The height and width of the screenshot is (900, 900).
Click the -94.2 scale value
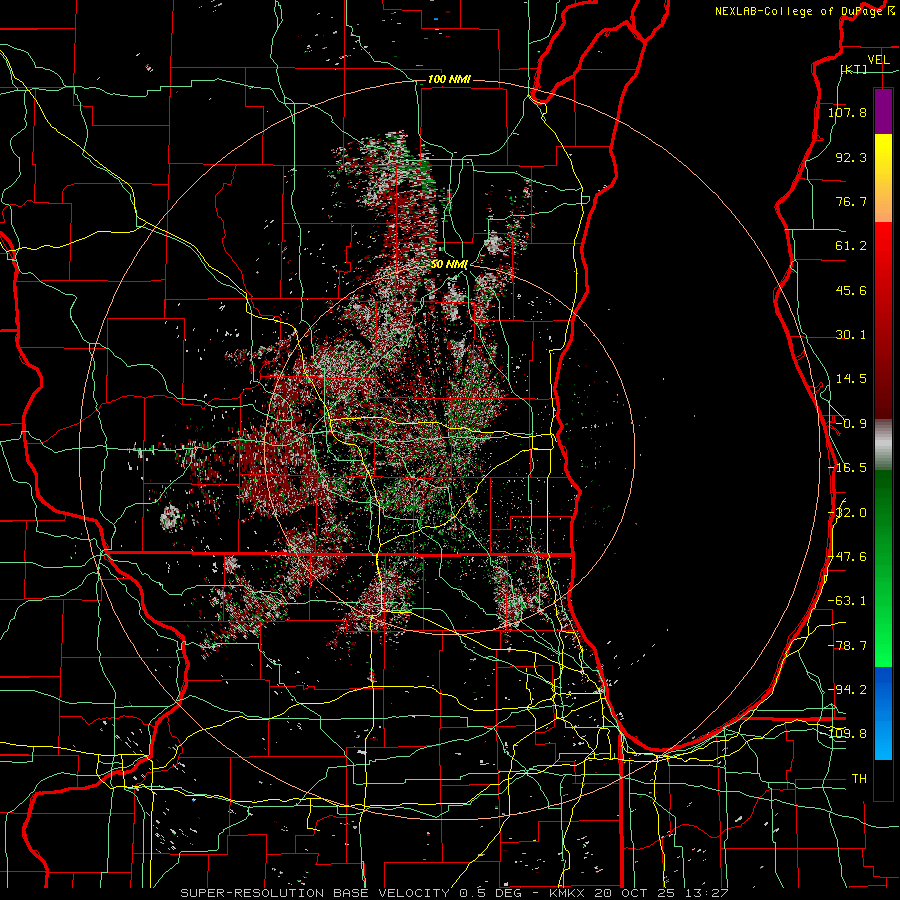pos(847,690)
